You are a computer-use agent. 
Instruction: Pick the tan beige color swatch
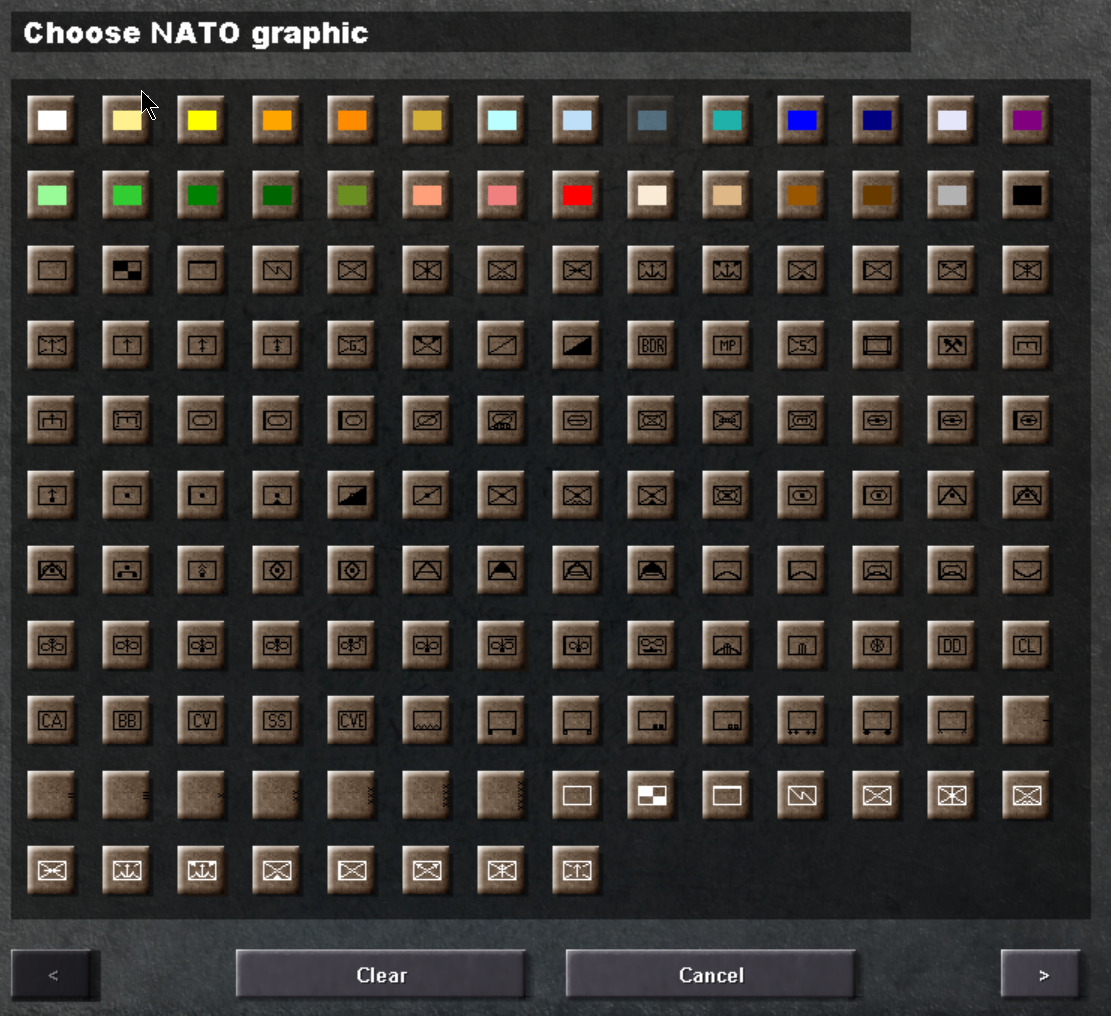(727, 195)
